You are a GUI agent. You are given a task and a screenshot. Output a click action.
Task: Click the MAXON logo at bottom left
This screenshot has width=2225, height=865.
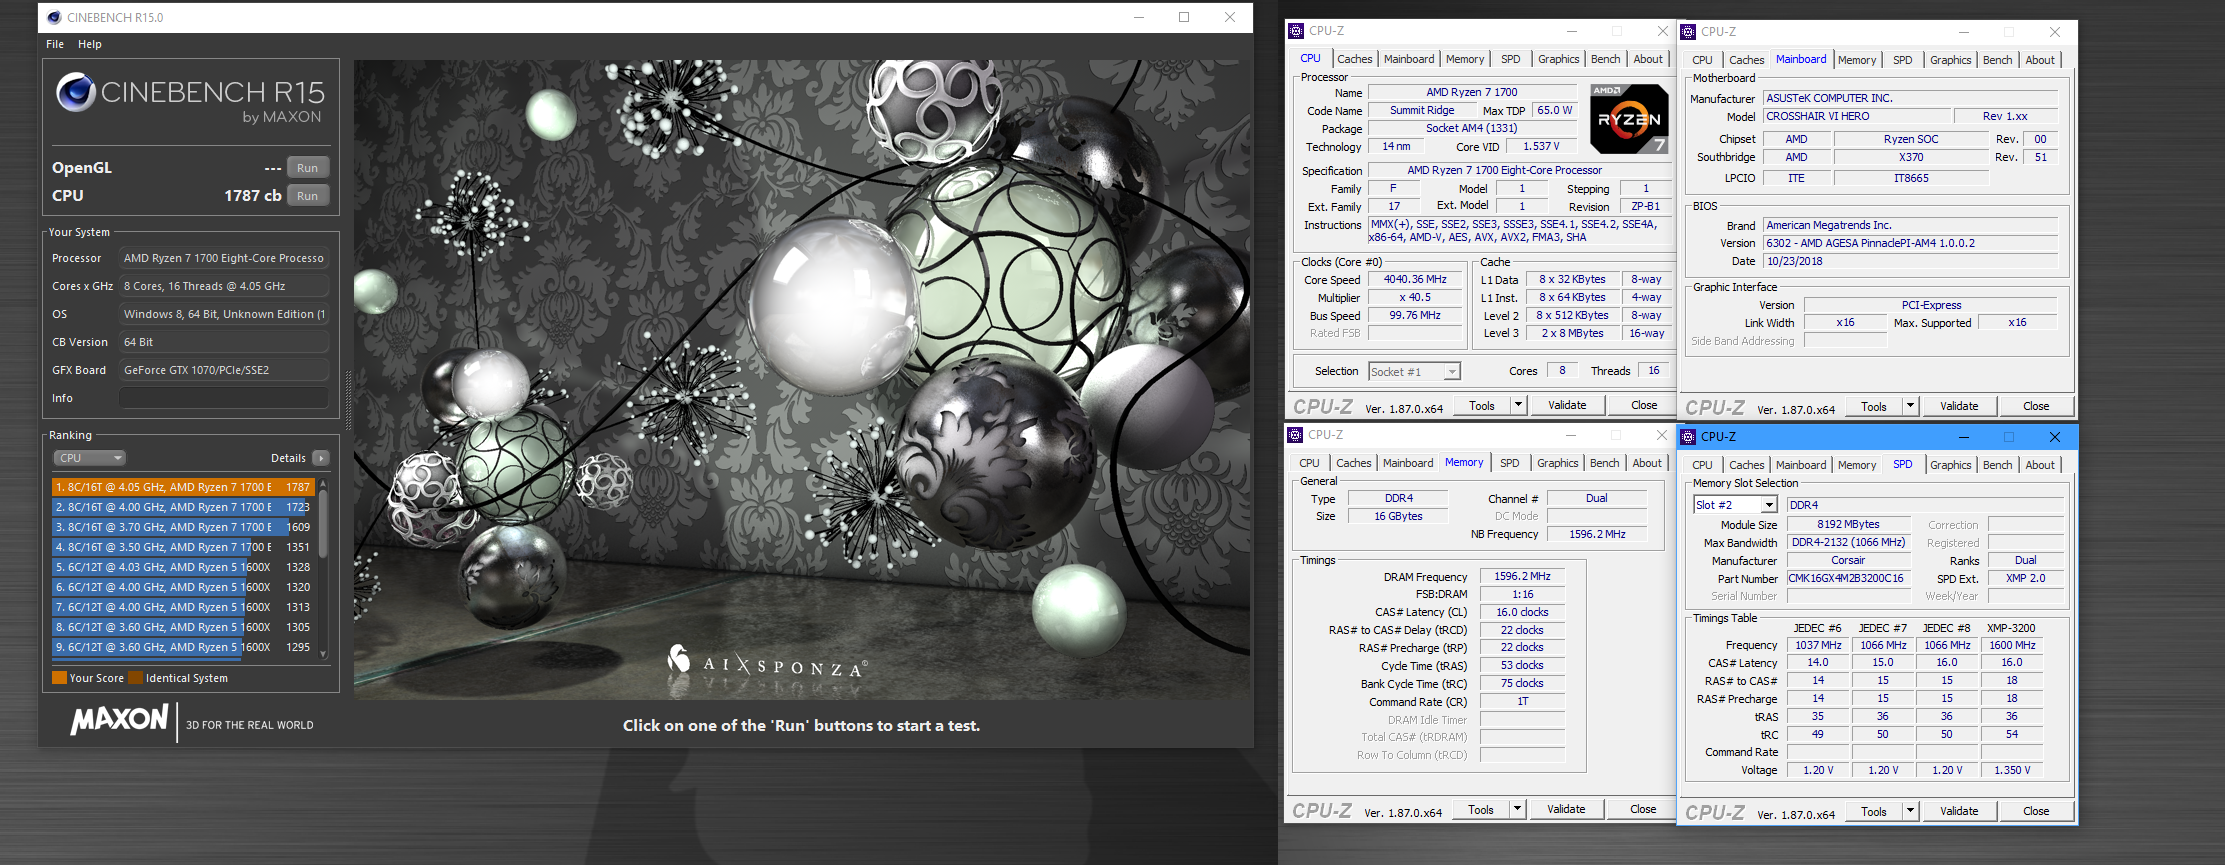pyautogui.click(x=120, y=720)
